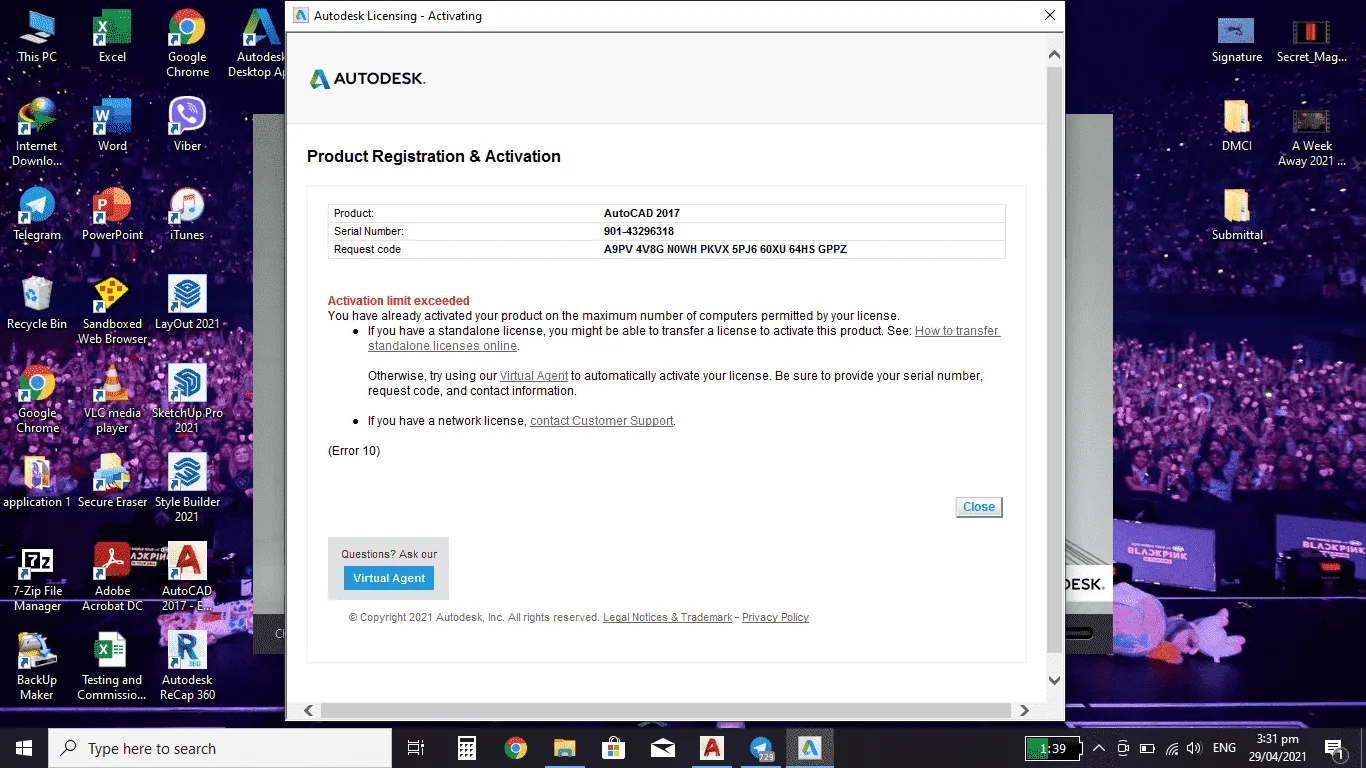
Task: Select the Style Builder 2021 shortcut
Action: coord(187,488)
